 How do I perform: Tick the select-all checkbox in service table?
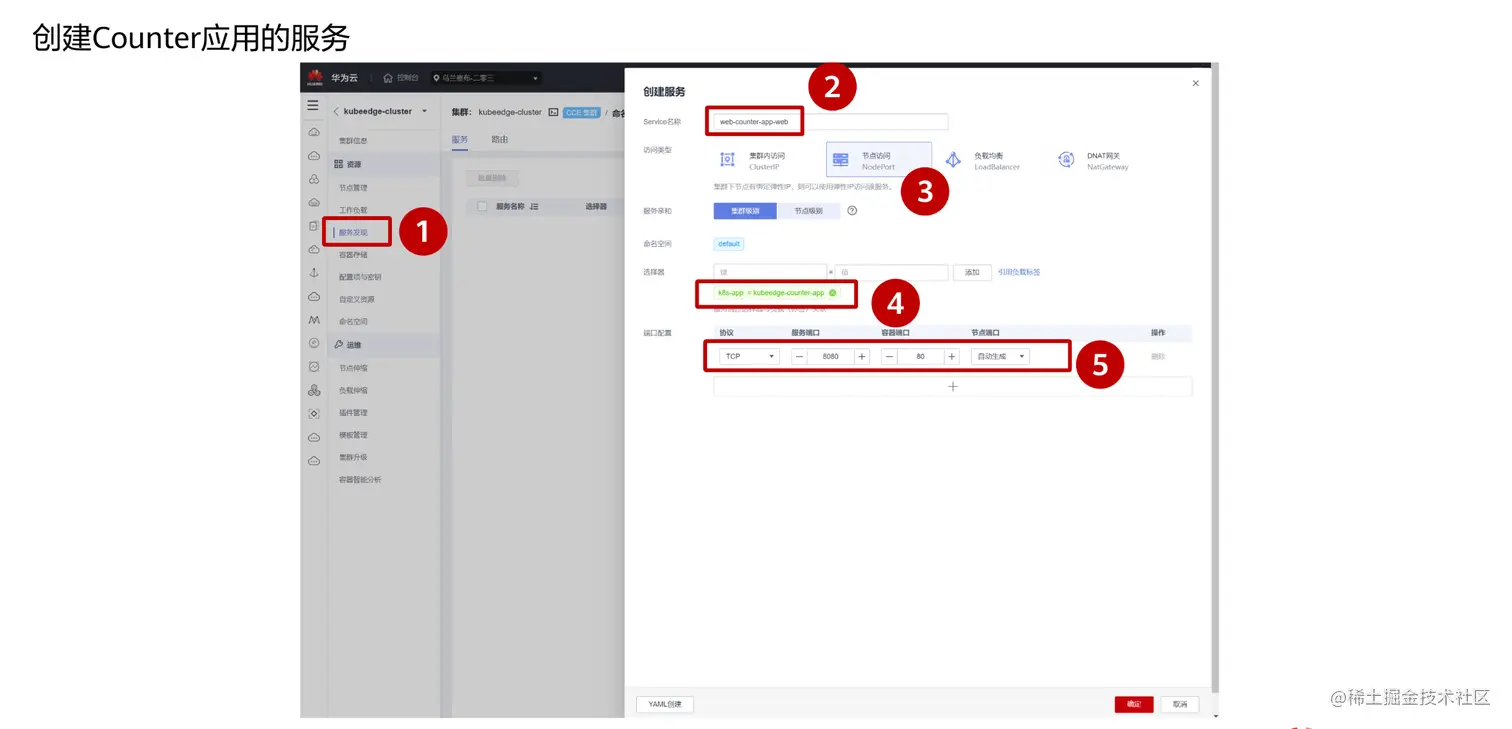coord(482,206)
